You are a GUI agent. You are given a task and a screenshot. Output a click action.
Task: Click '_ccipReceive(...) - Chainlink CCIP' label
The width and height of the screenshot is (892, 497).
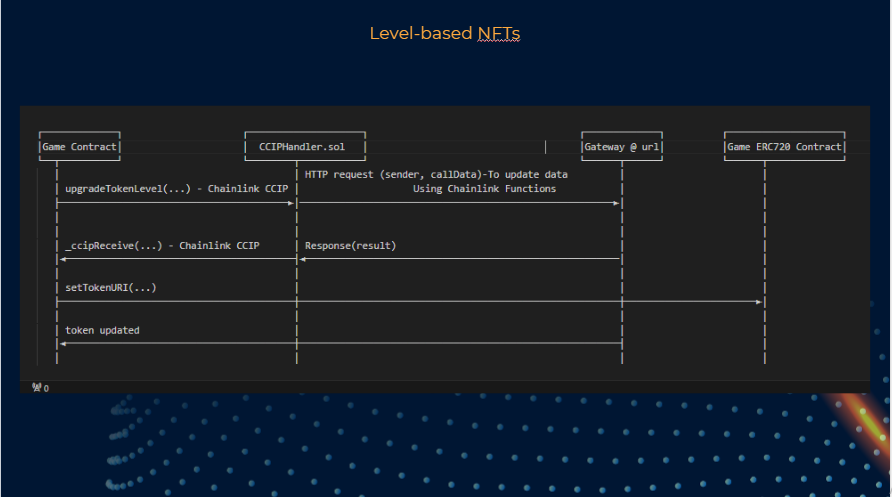[x=162, y=246]
